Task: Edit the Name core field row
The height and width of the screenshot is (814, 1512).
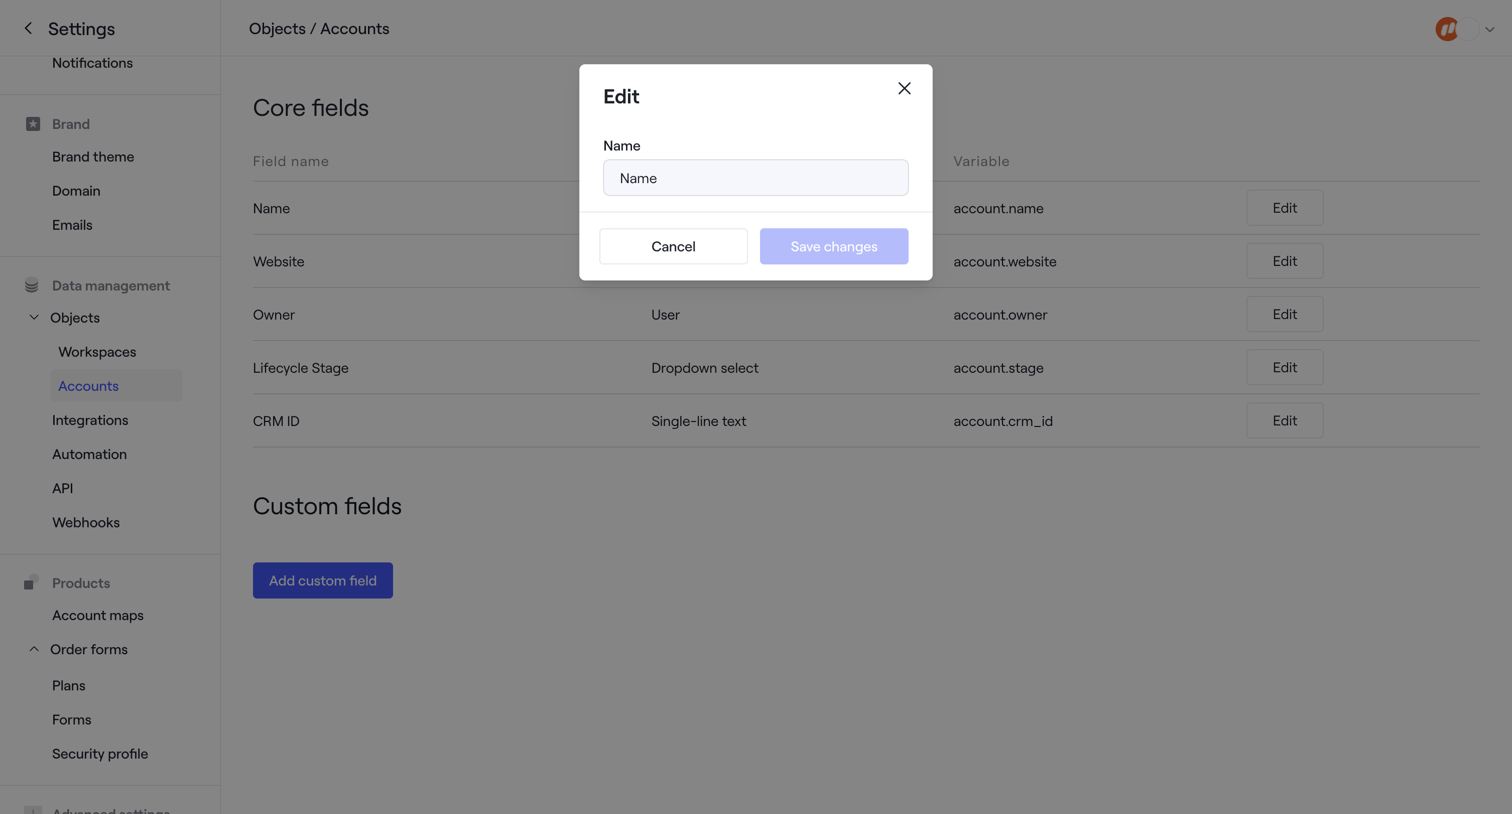Action: 1285,208
